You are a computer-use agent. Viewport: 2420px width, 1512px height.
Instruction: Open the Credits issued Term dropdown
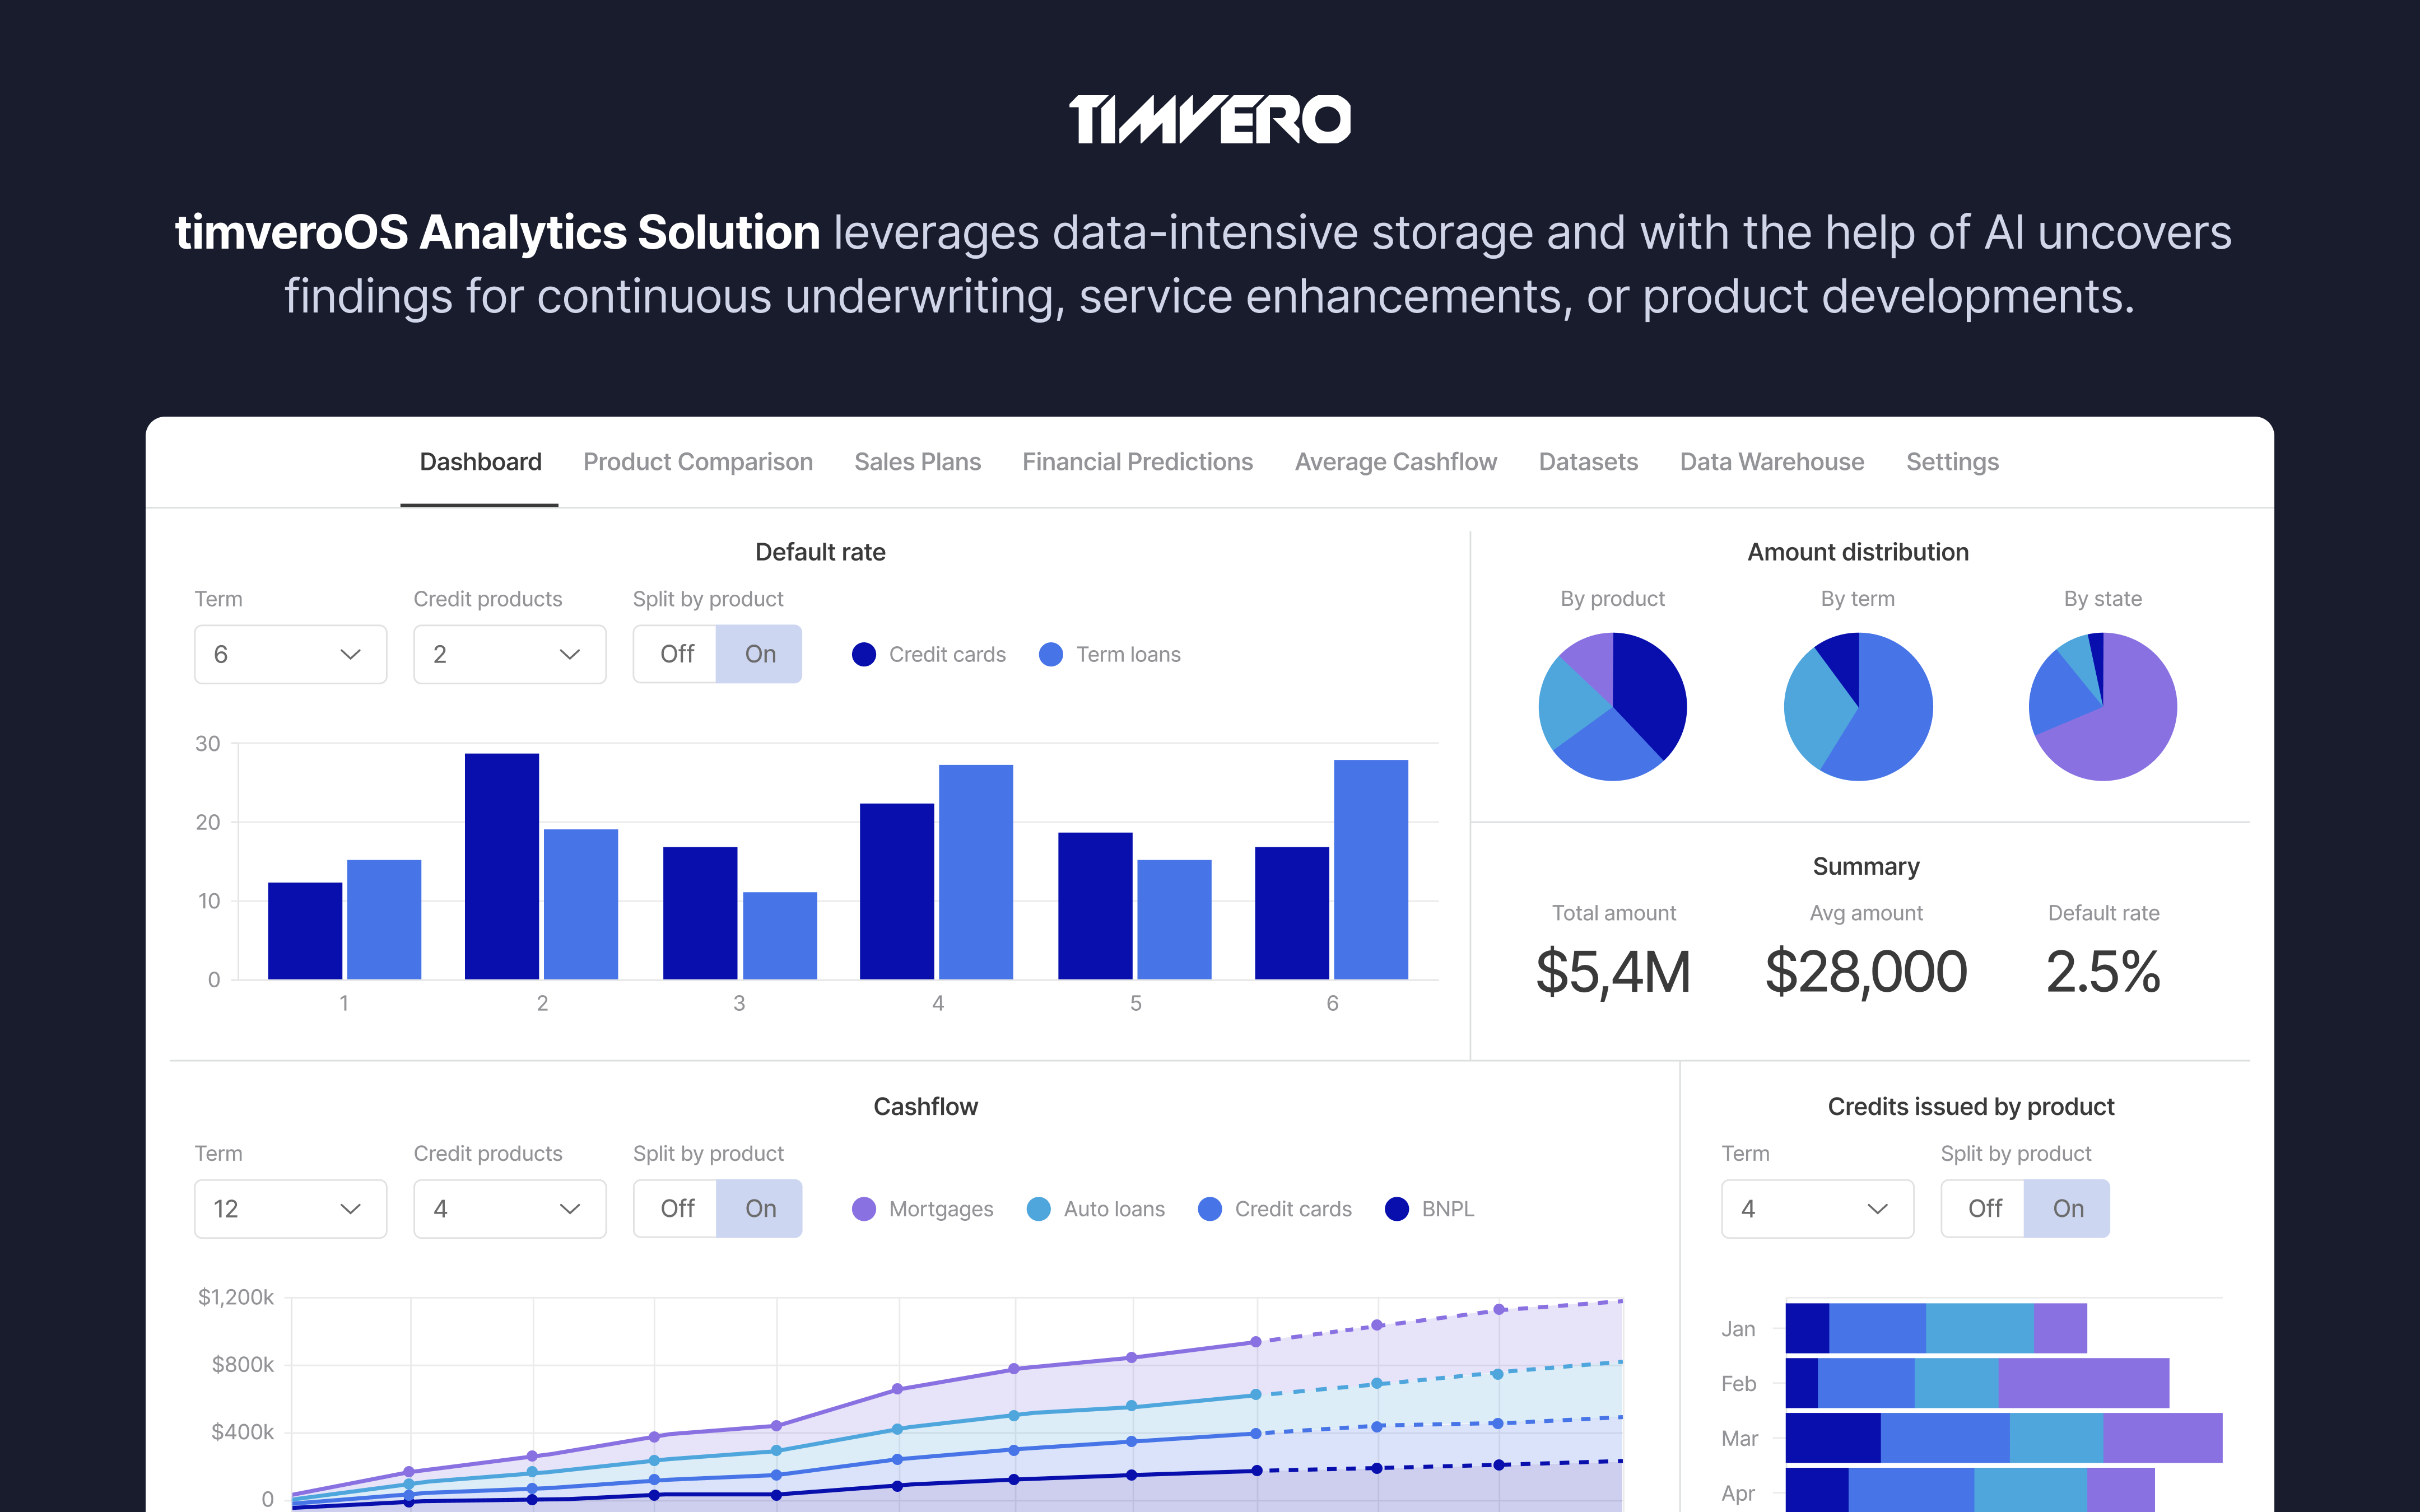(1816, 1209)
